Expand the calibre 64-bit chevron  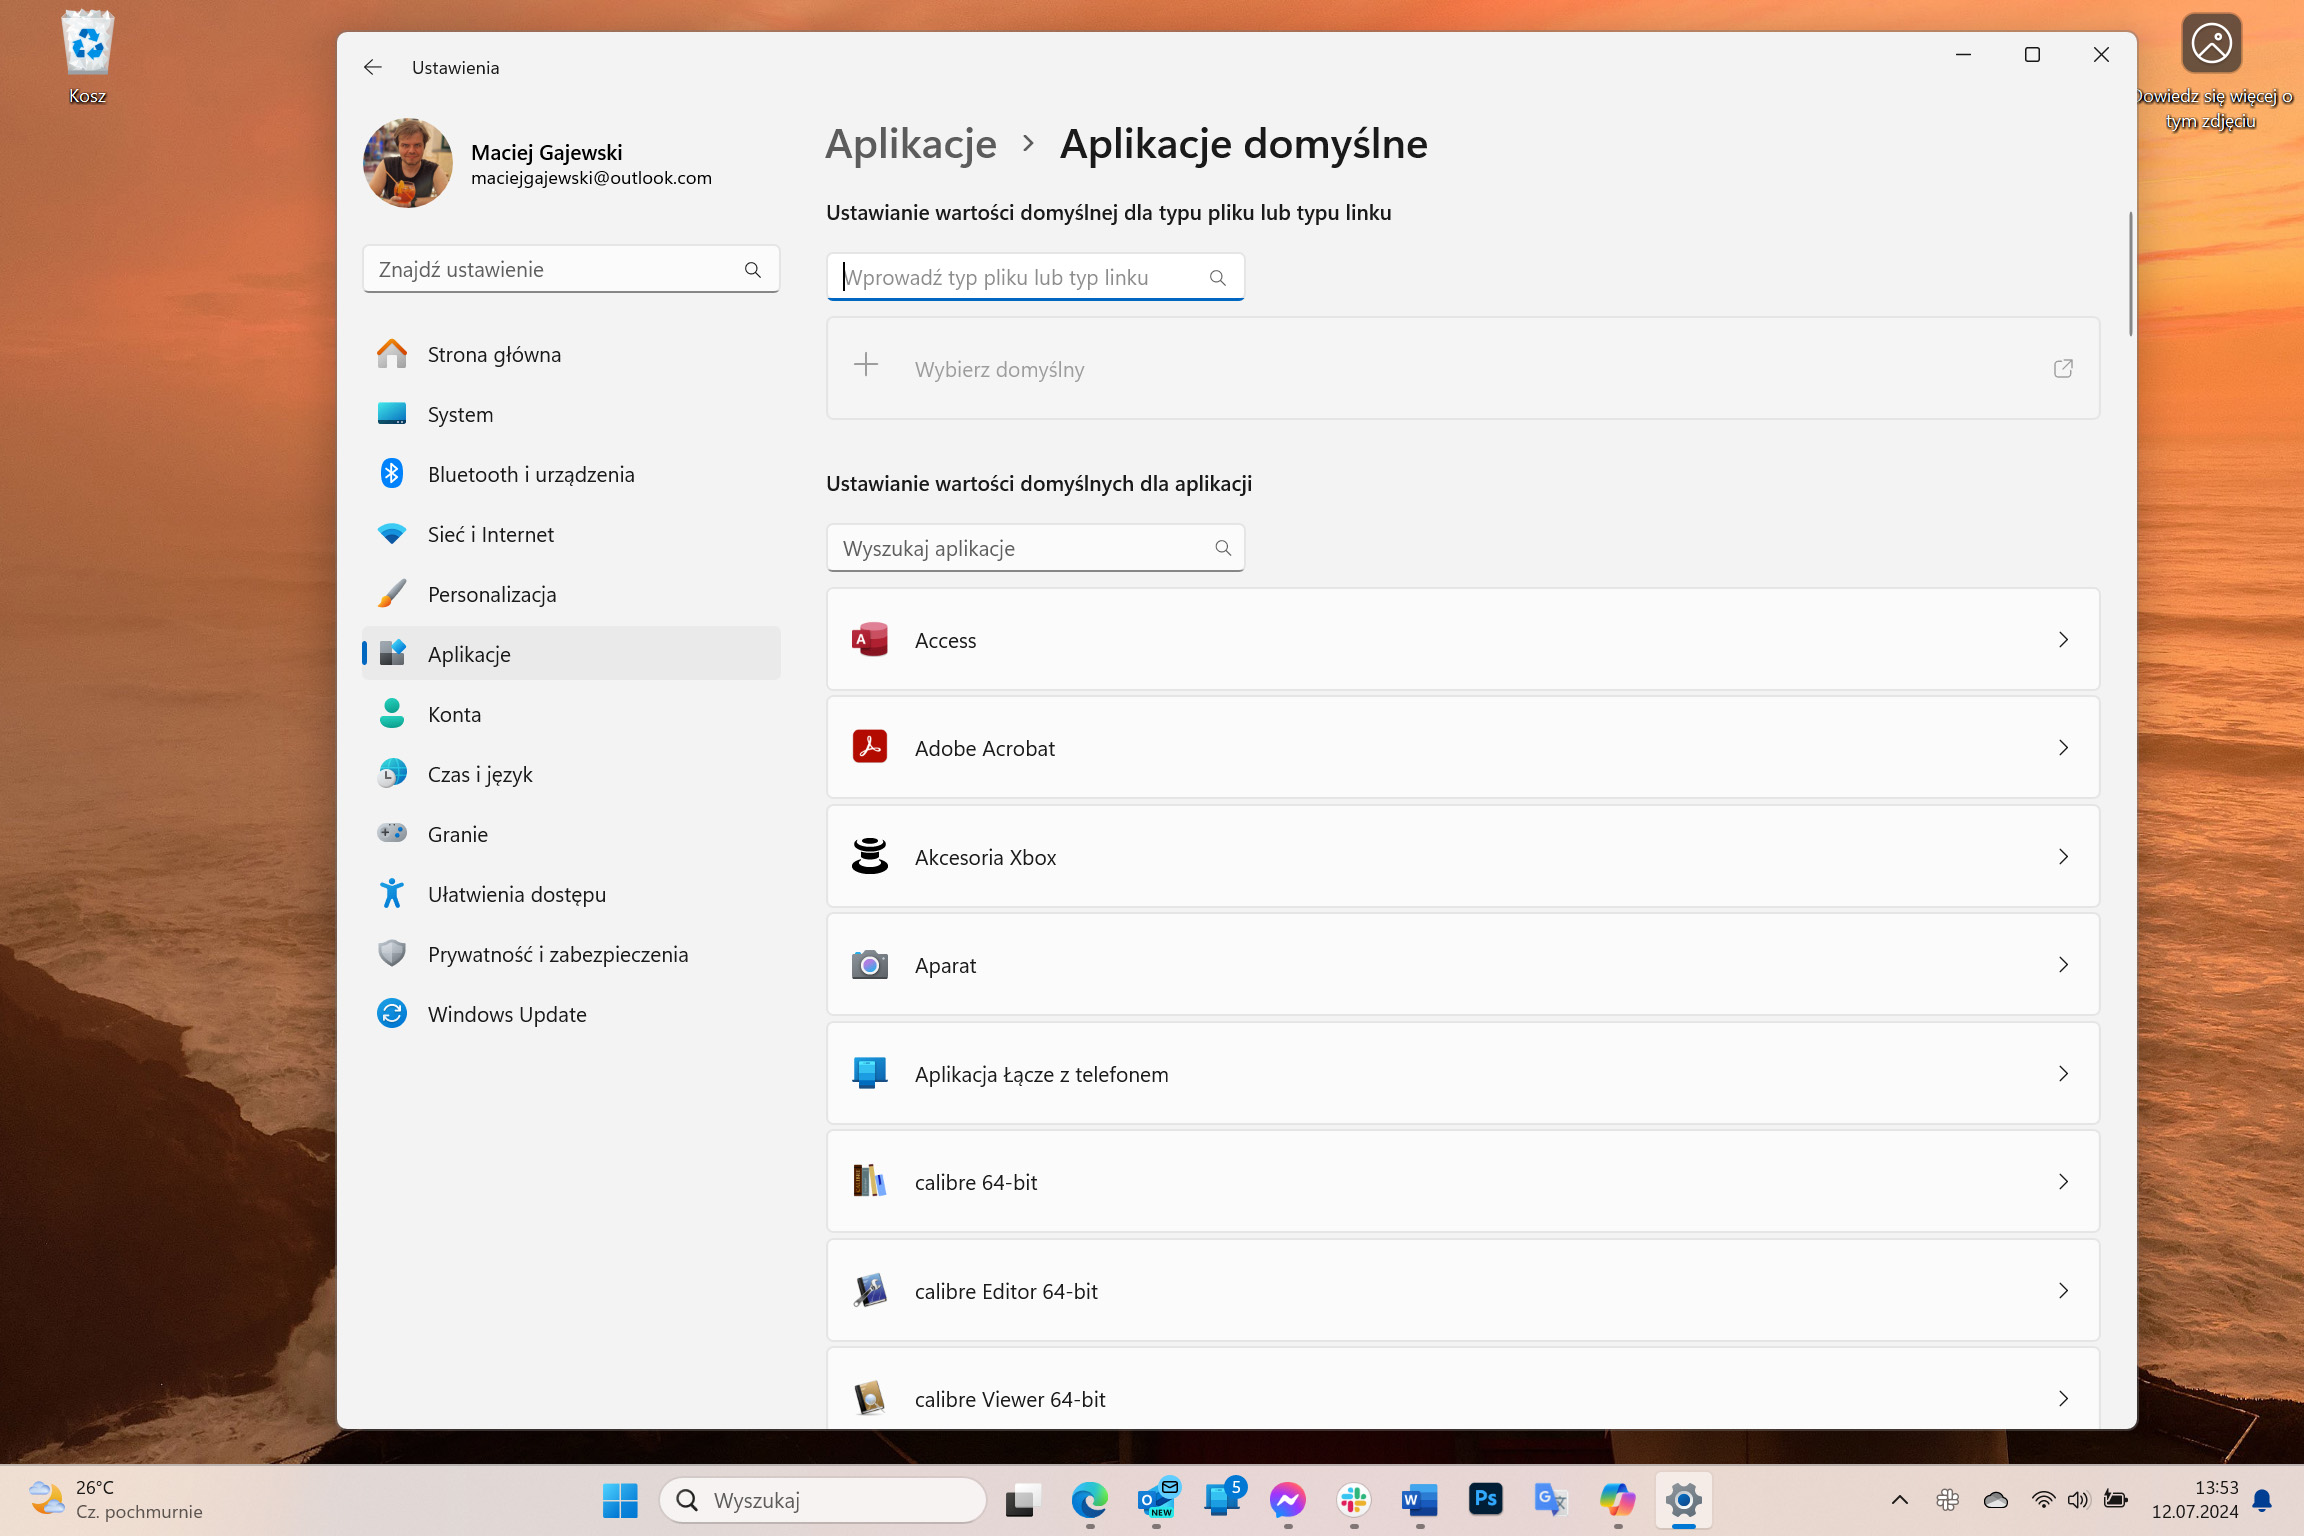(2063, 1182)
